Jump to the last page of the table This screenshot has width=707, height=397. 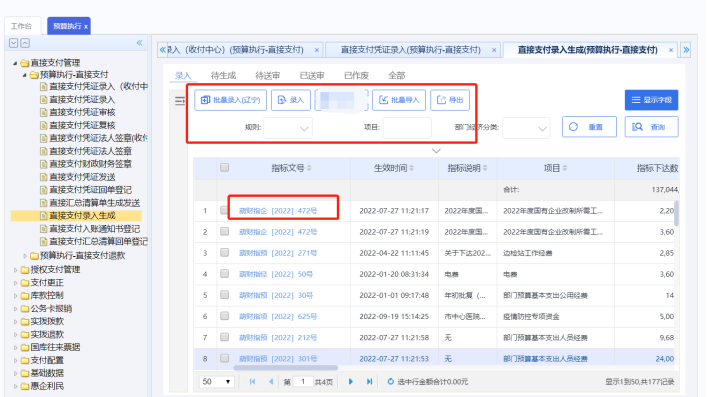click(369, 382)
